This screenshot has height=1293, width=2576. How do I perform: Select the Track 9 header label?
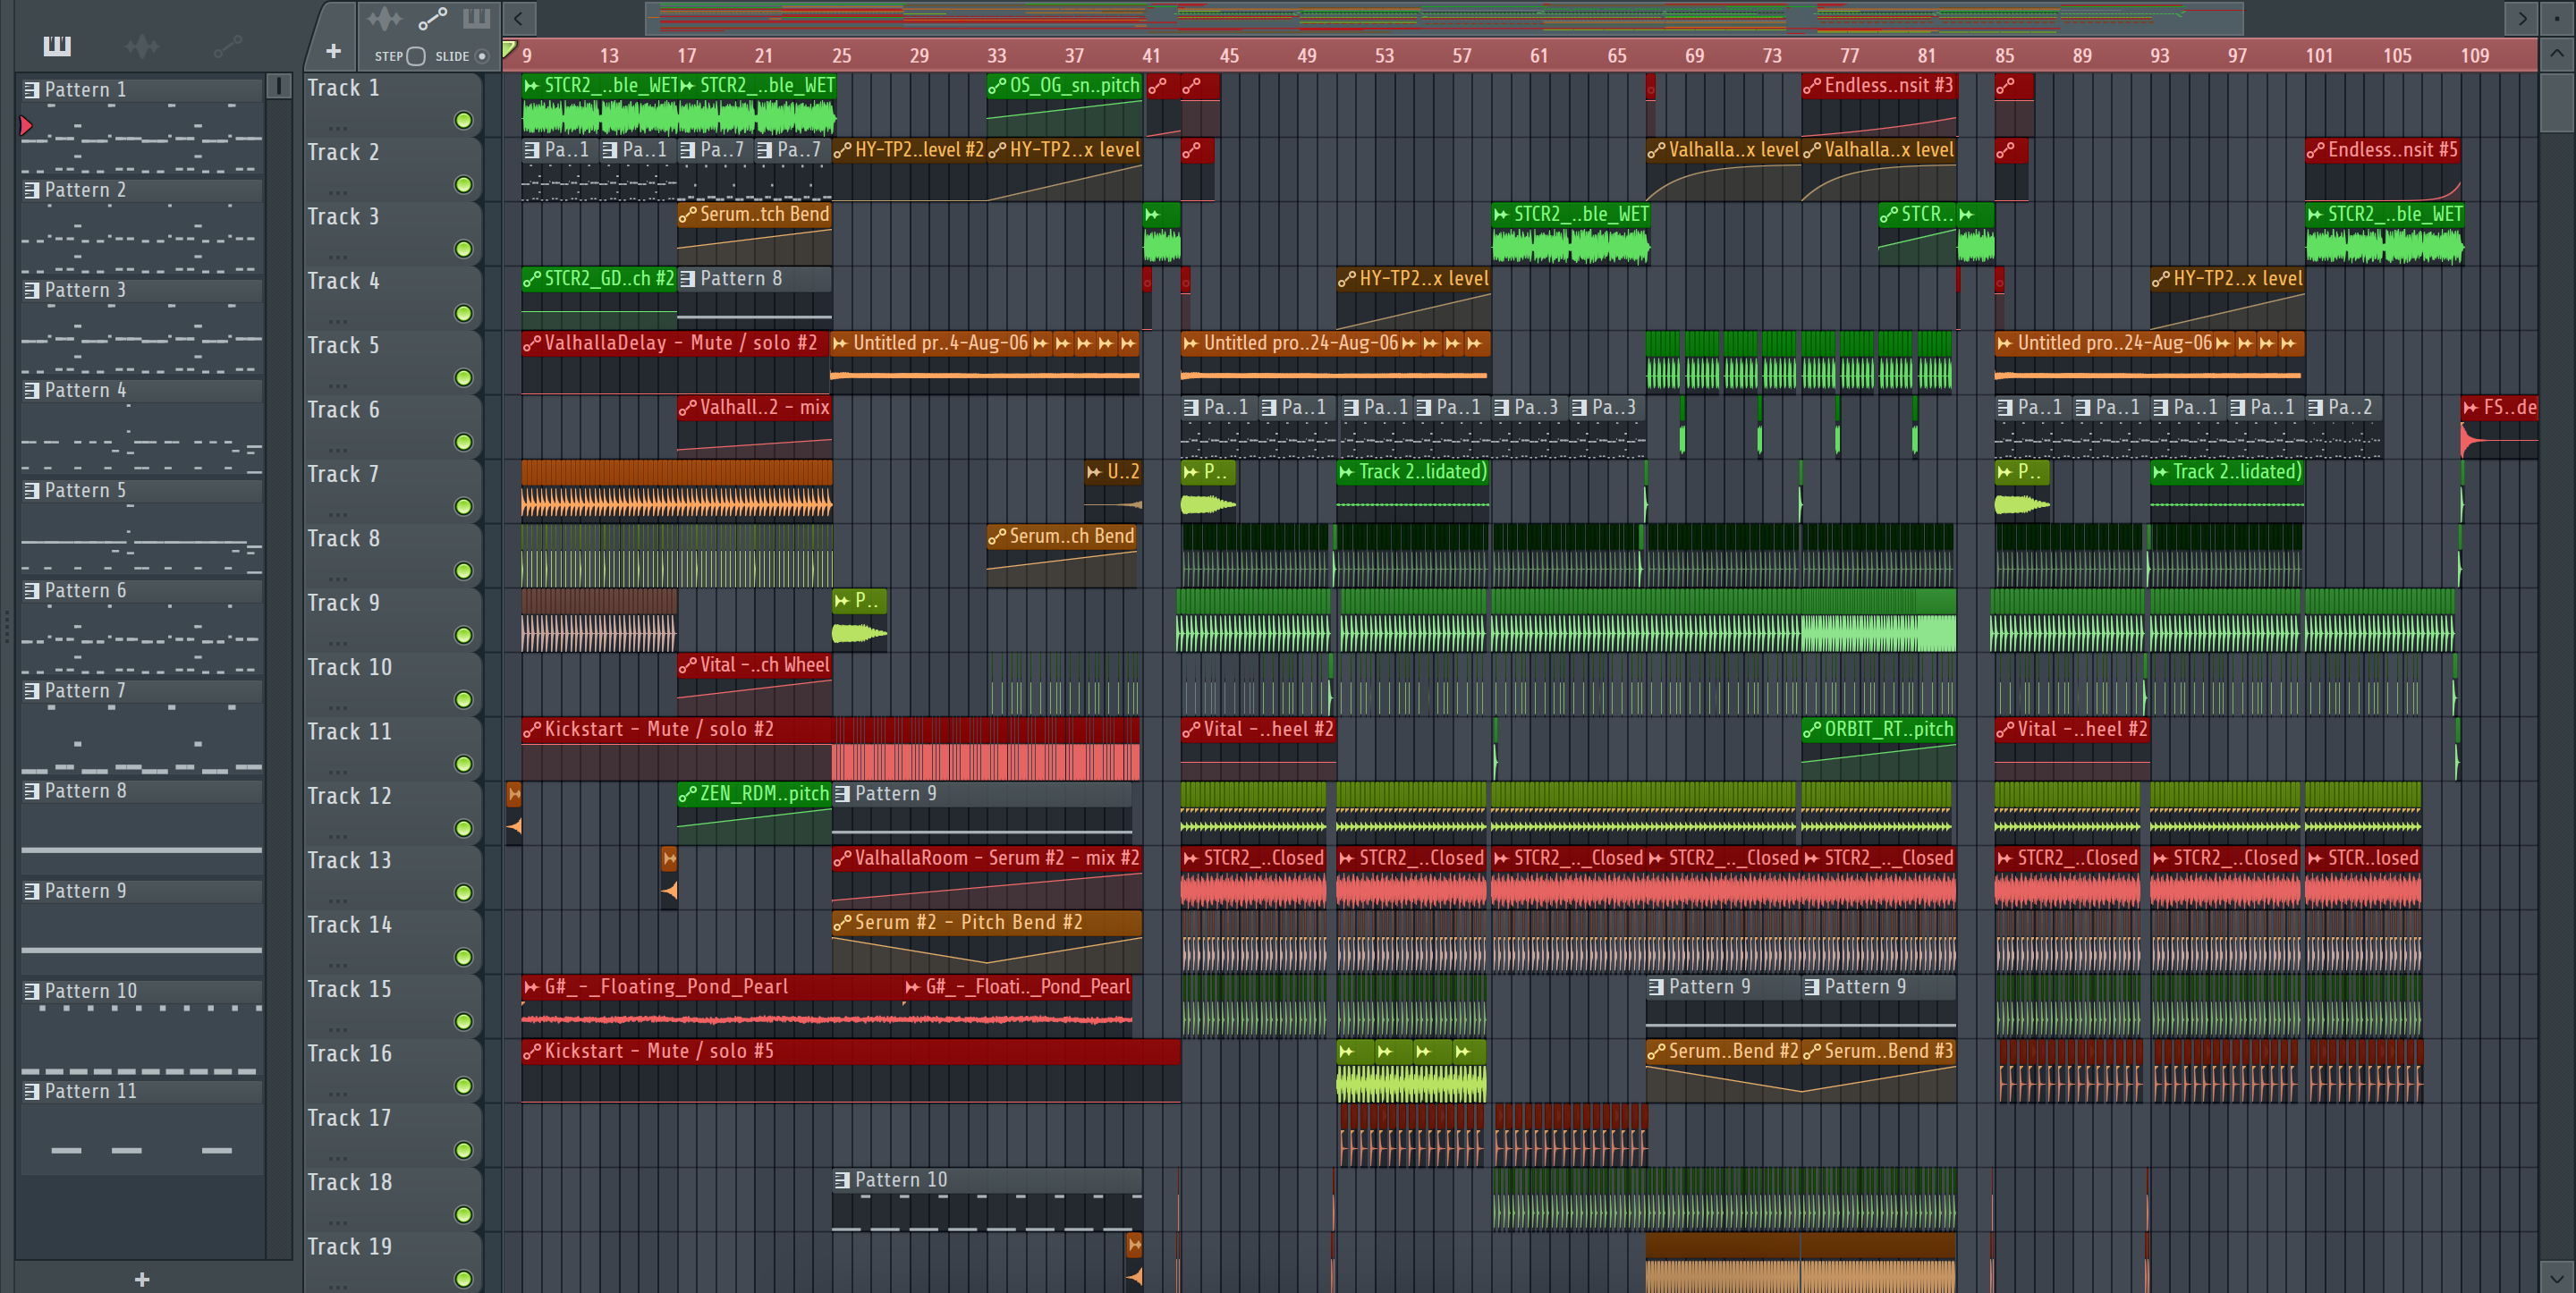[x=343, y=603]
